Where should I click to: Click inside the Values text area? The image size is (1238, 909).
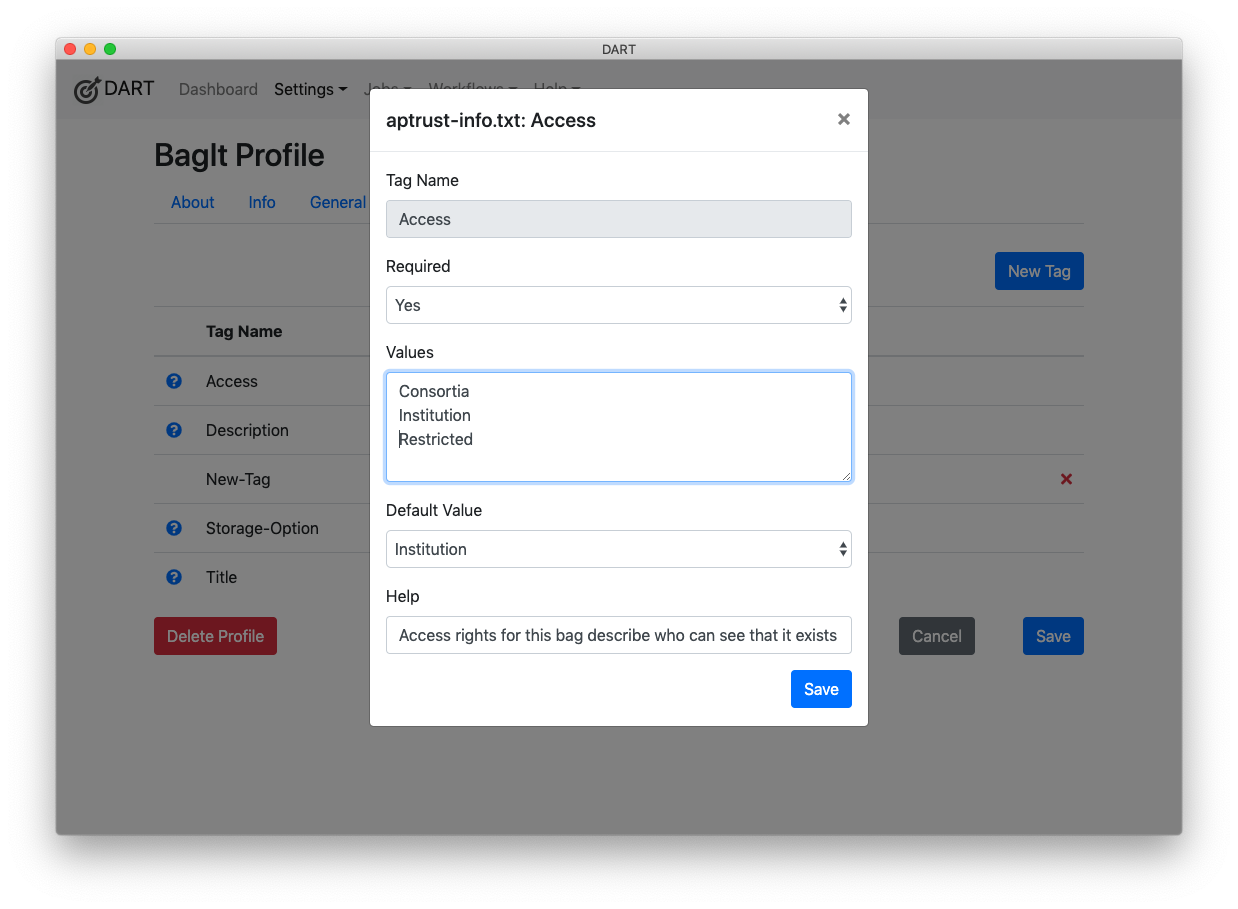pyautogui.click(x=618, y=427)
